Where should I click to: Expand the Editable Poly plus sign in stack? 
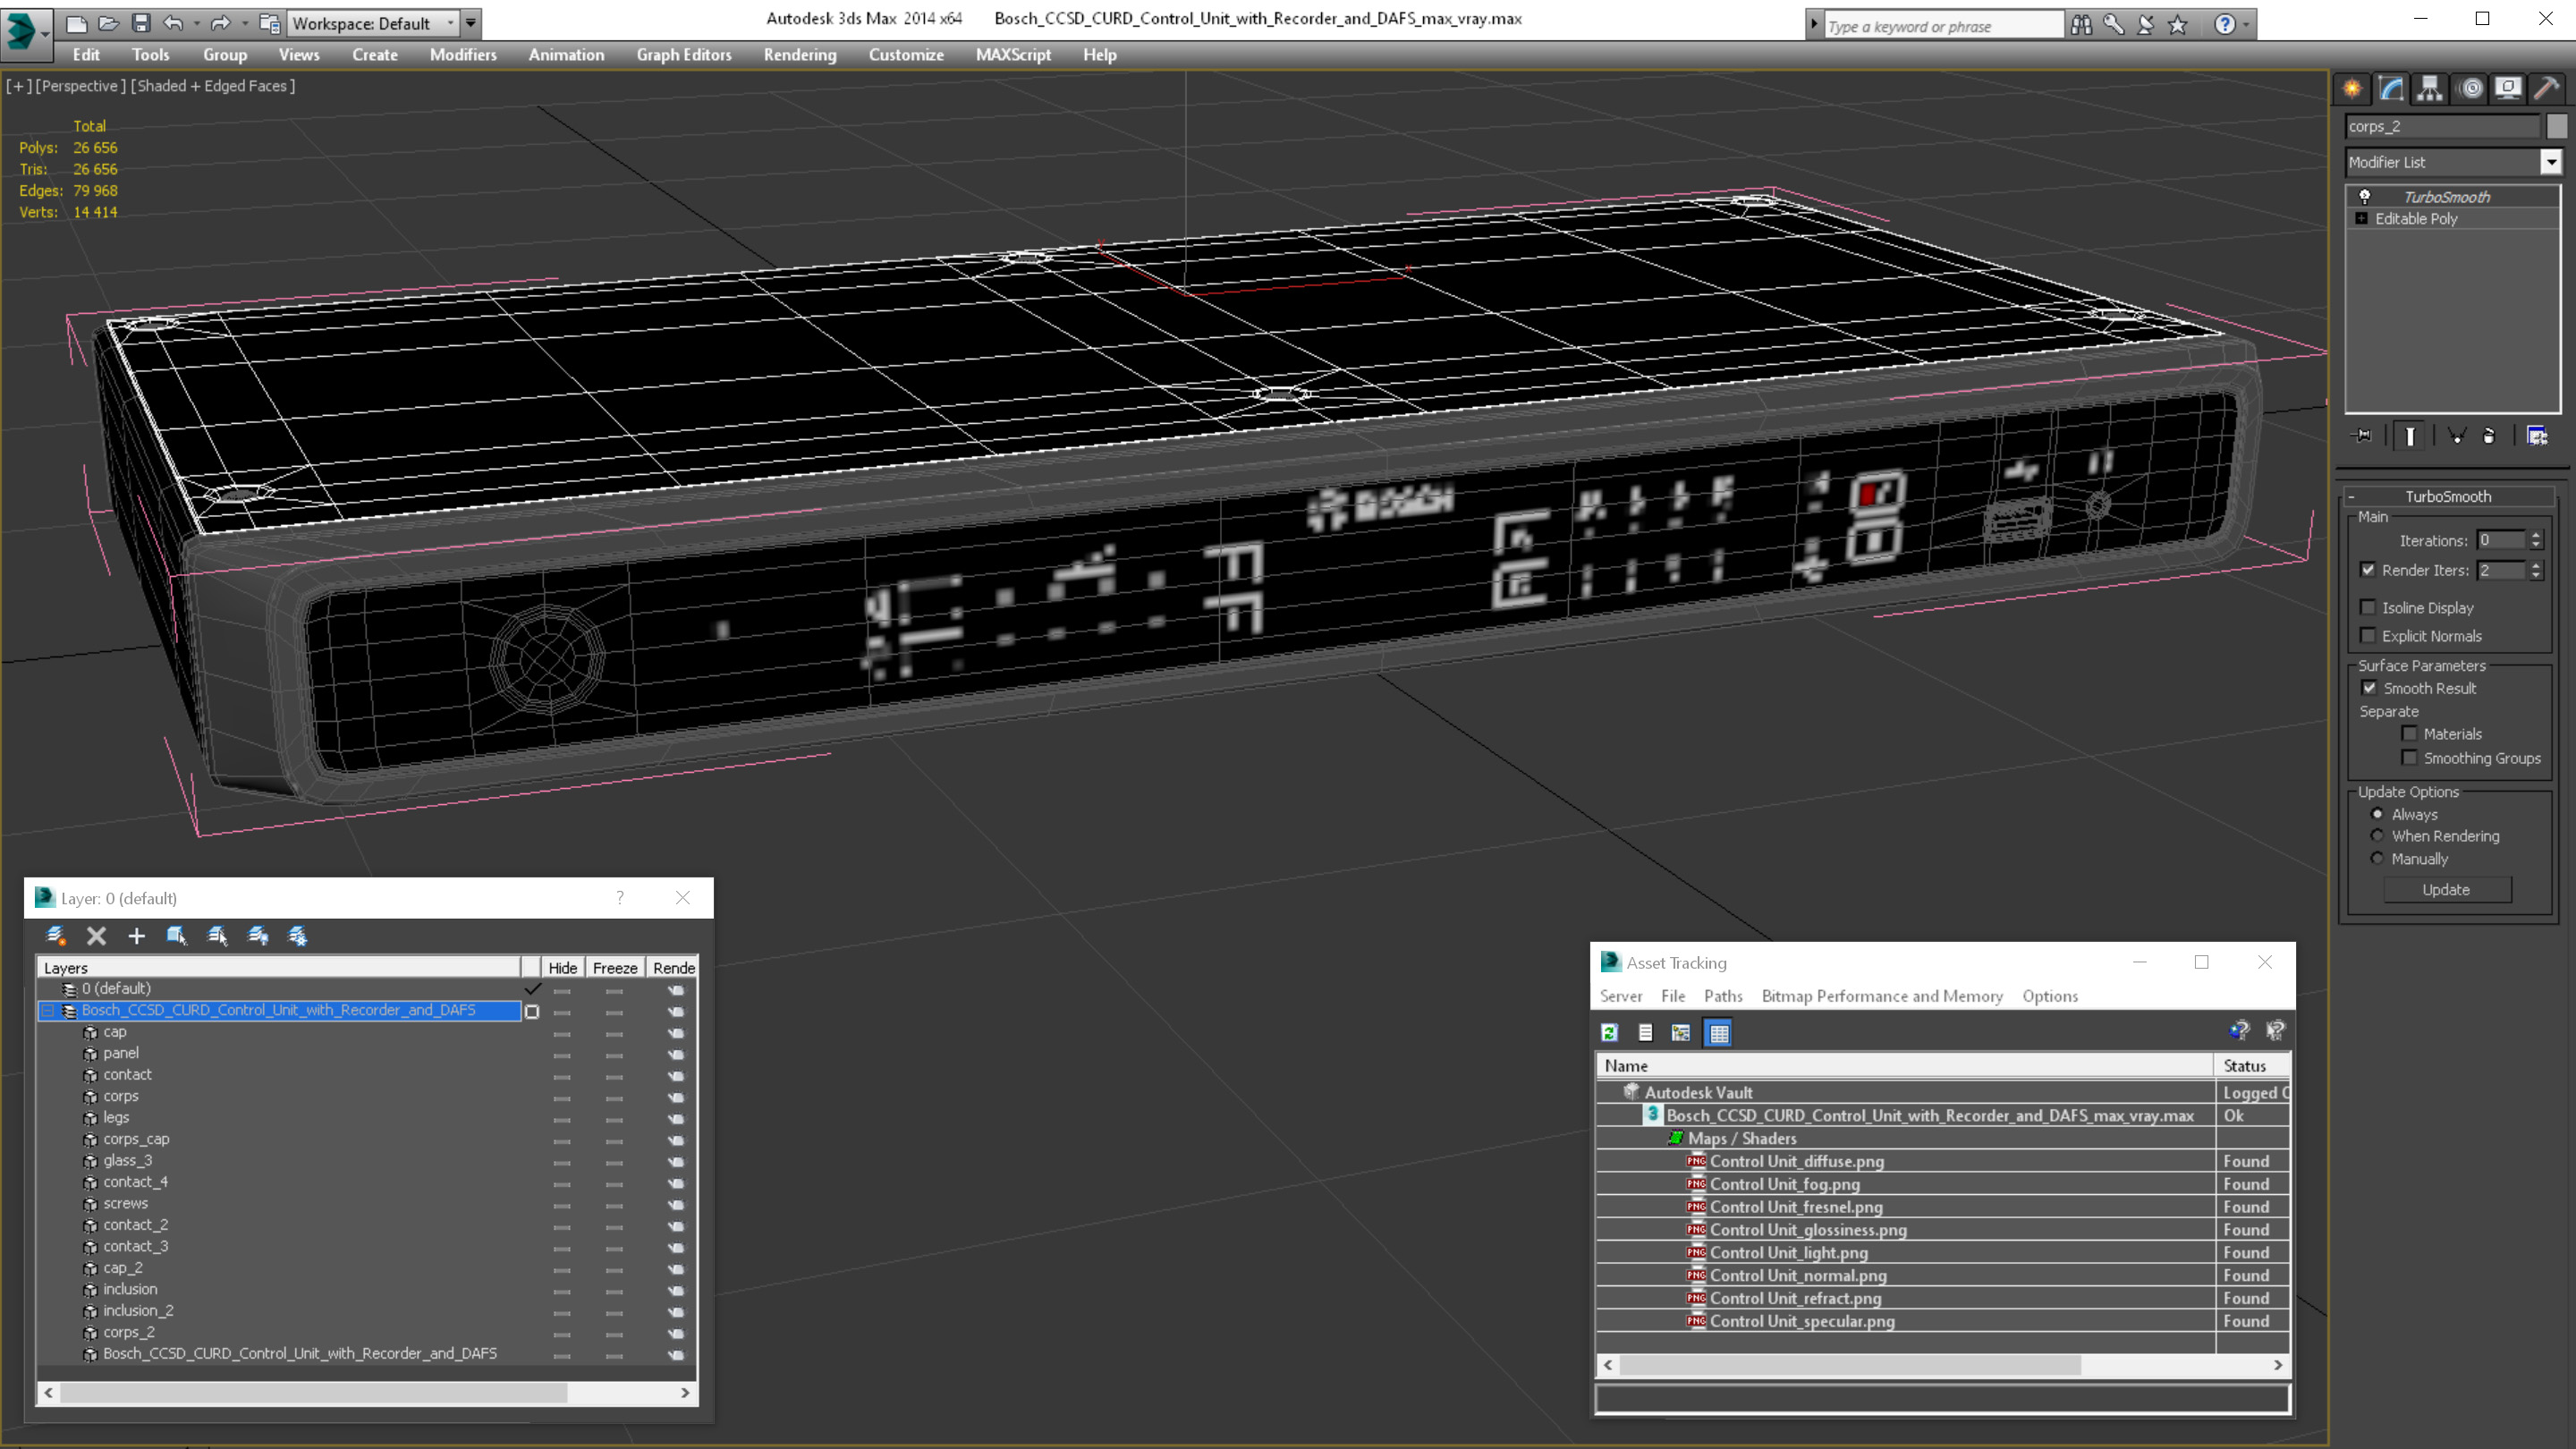click(x=2362, y=218)
